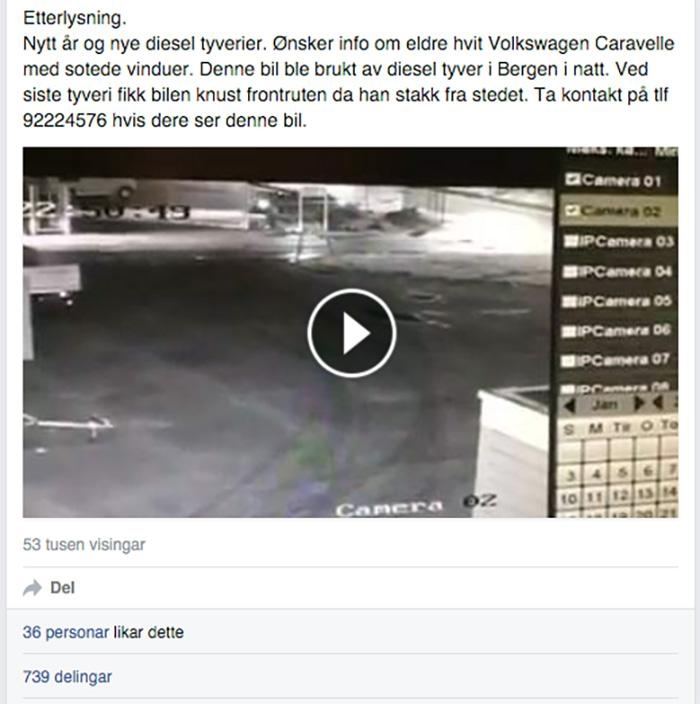Uncheck the Camera 02 checkbox
700x704 pixels.
tap(572, 210)
